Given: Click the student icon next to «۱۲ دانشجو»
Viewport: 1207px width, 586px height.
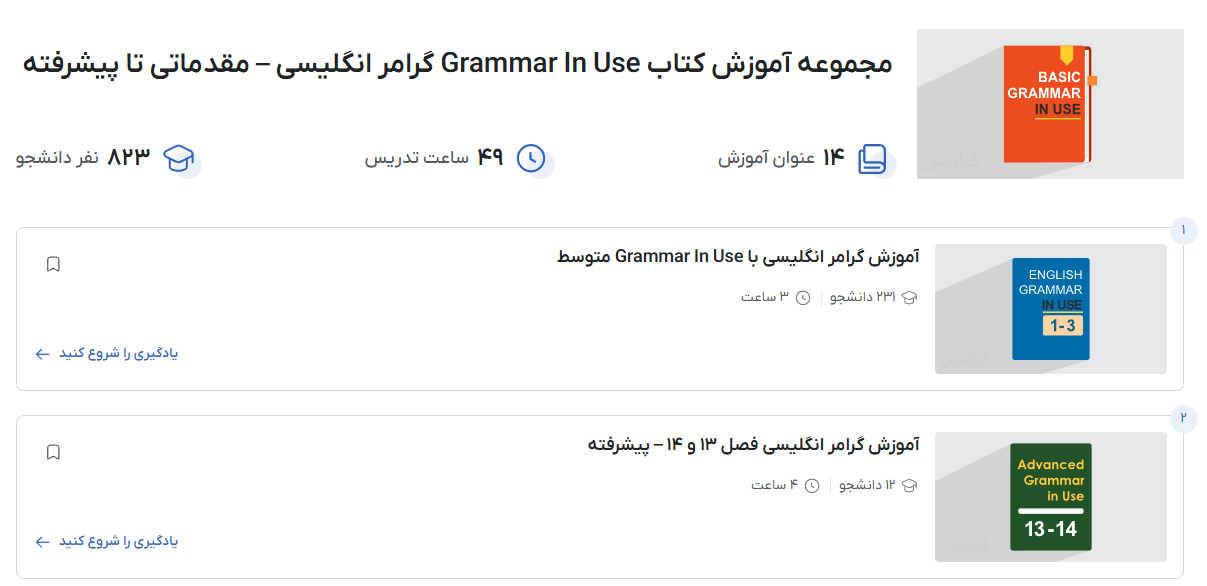Looking at the screenshot, I should (x=907, y=485).
